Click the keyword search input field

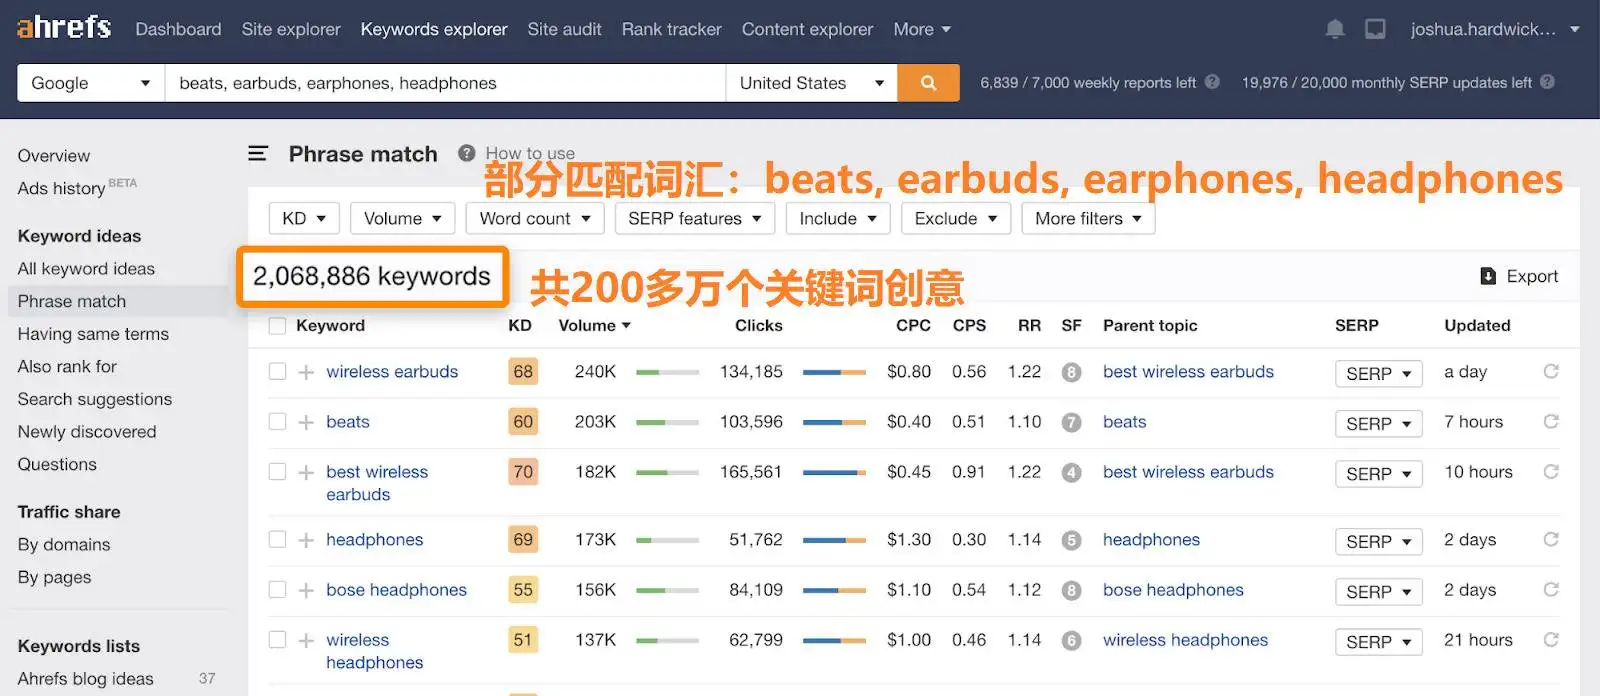click(445, 83)
